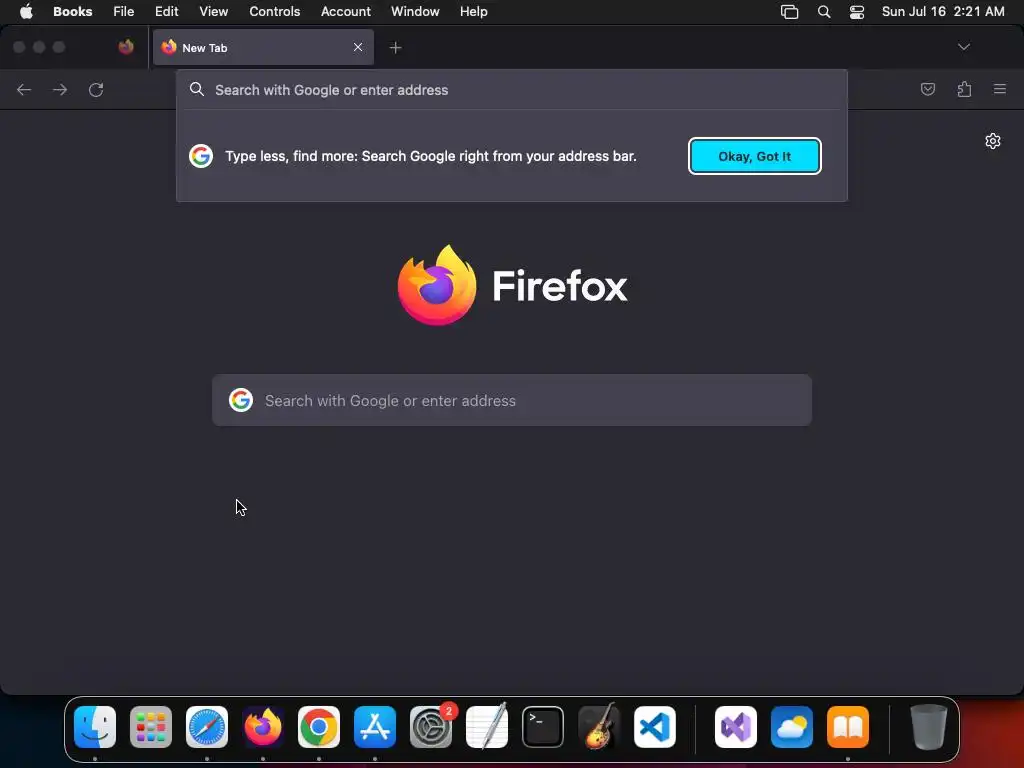Open Safari from the Dock
Image resolution: width=1024 pixels, height=768 pixels.
point(207,726)
